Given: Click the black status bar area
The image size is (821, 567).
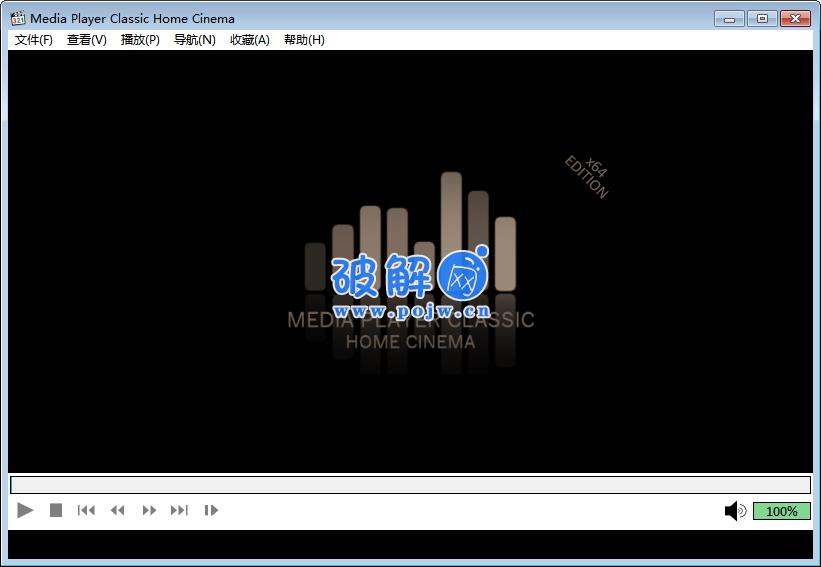Looking at the screenshot, I should click(410, 544).
